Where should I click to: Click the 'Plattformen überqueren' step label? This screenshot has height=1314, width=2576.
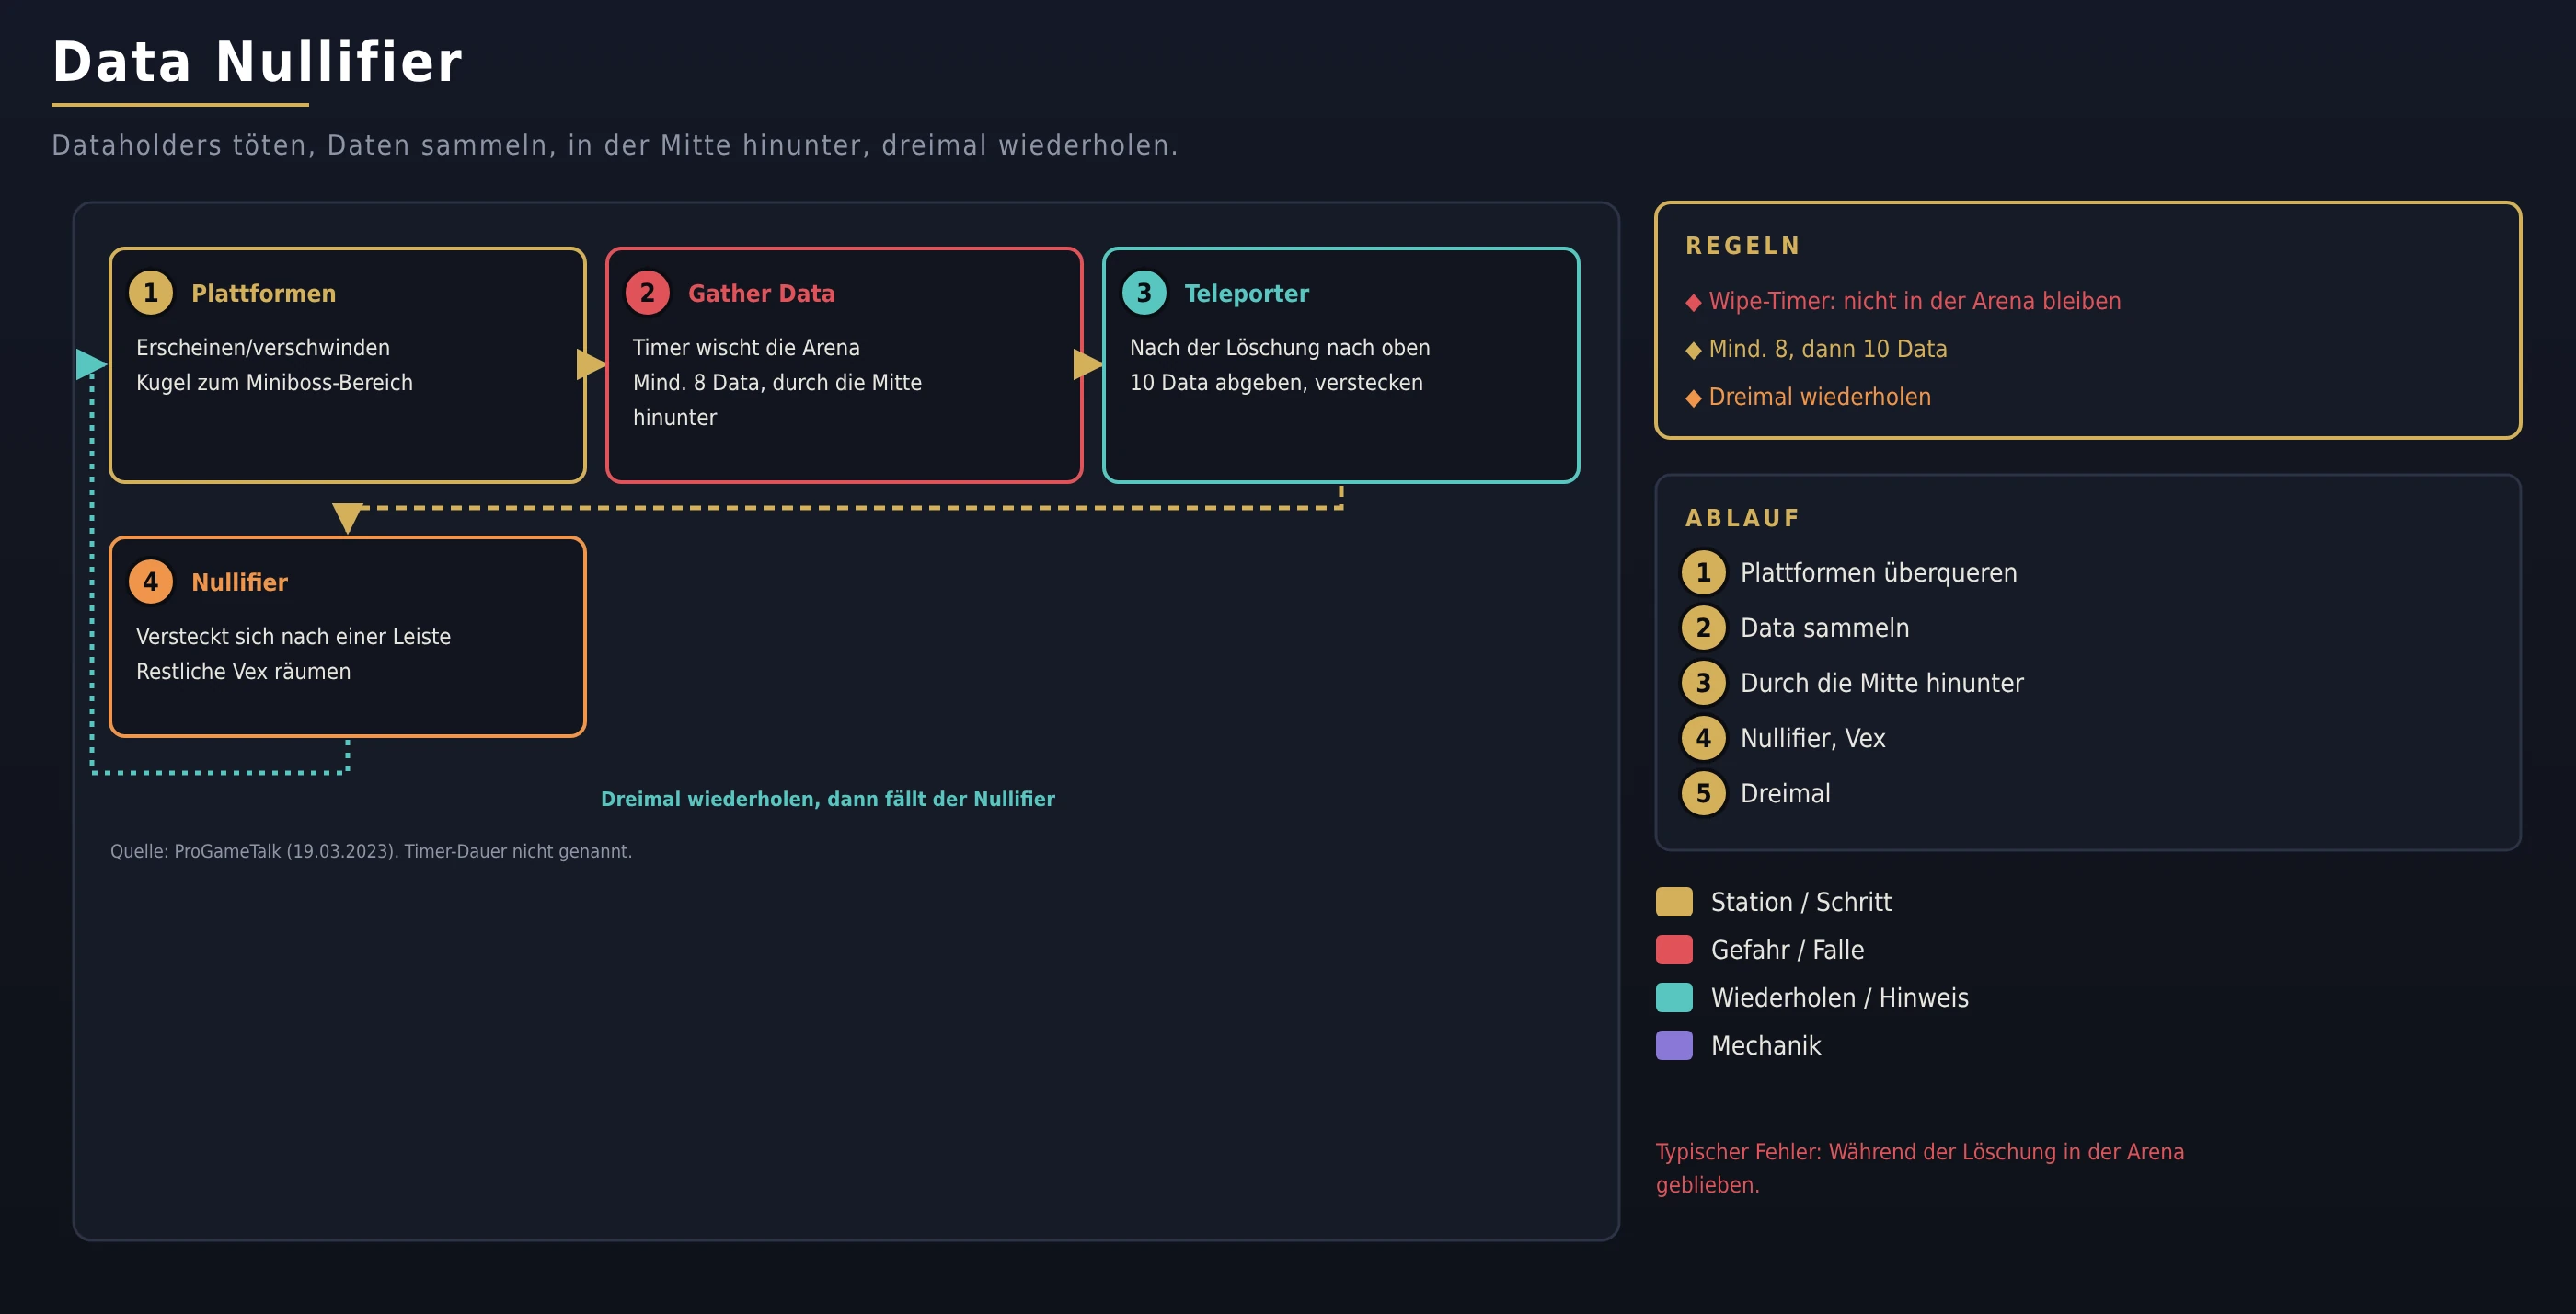1878,573
